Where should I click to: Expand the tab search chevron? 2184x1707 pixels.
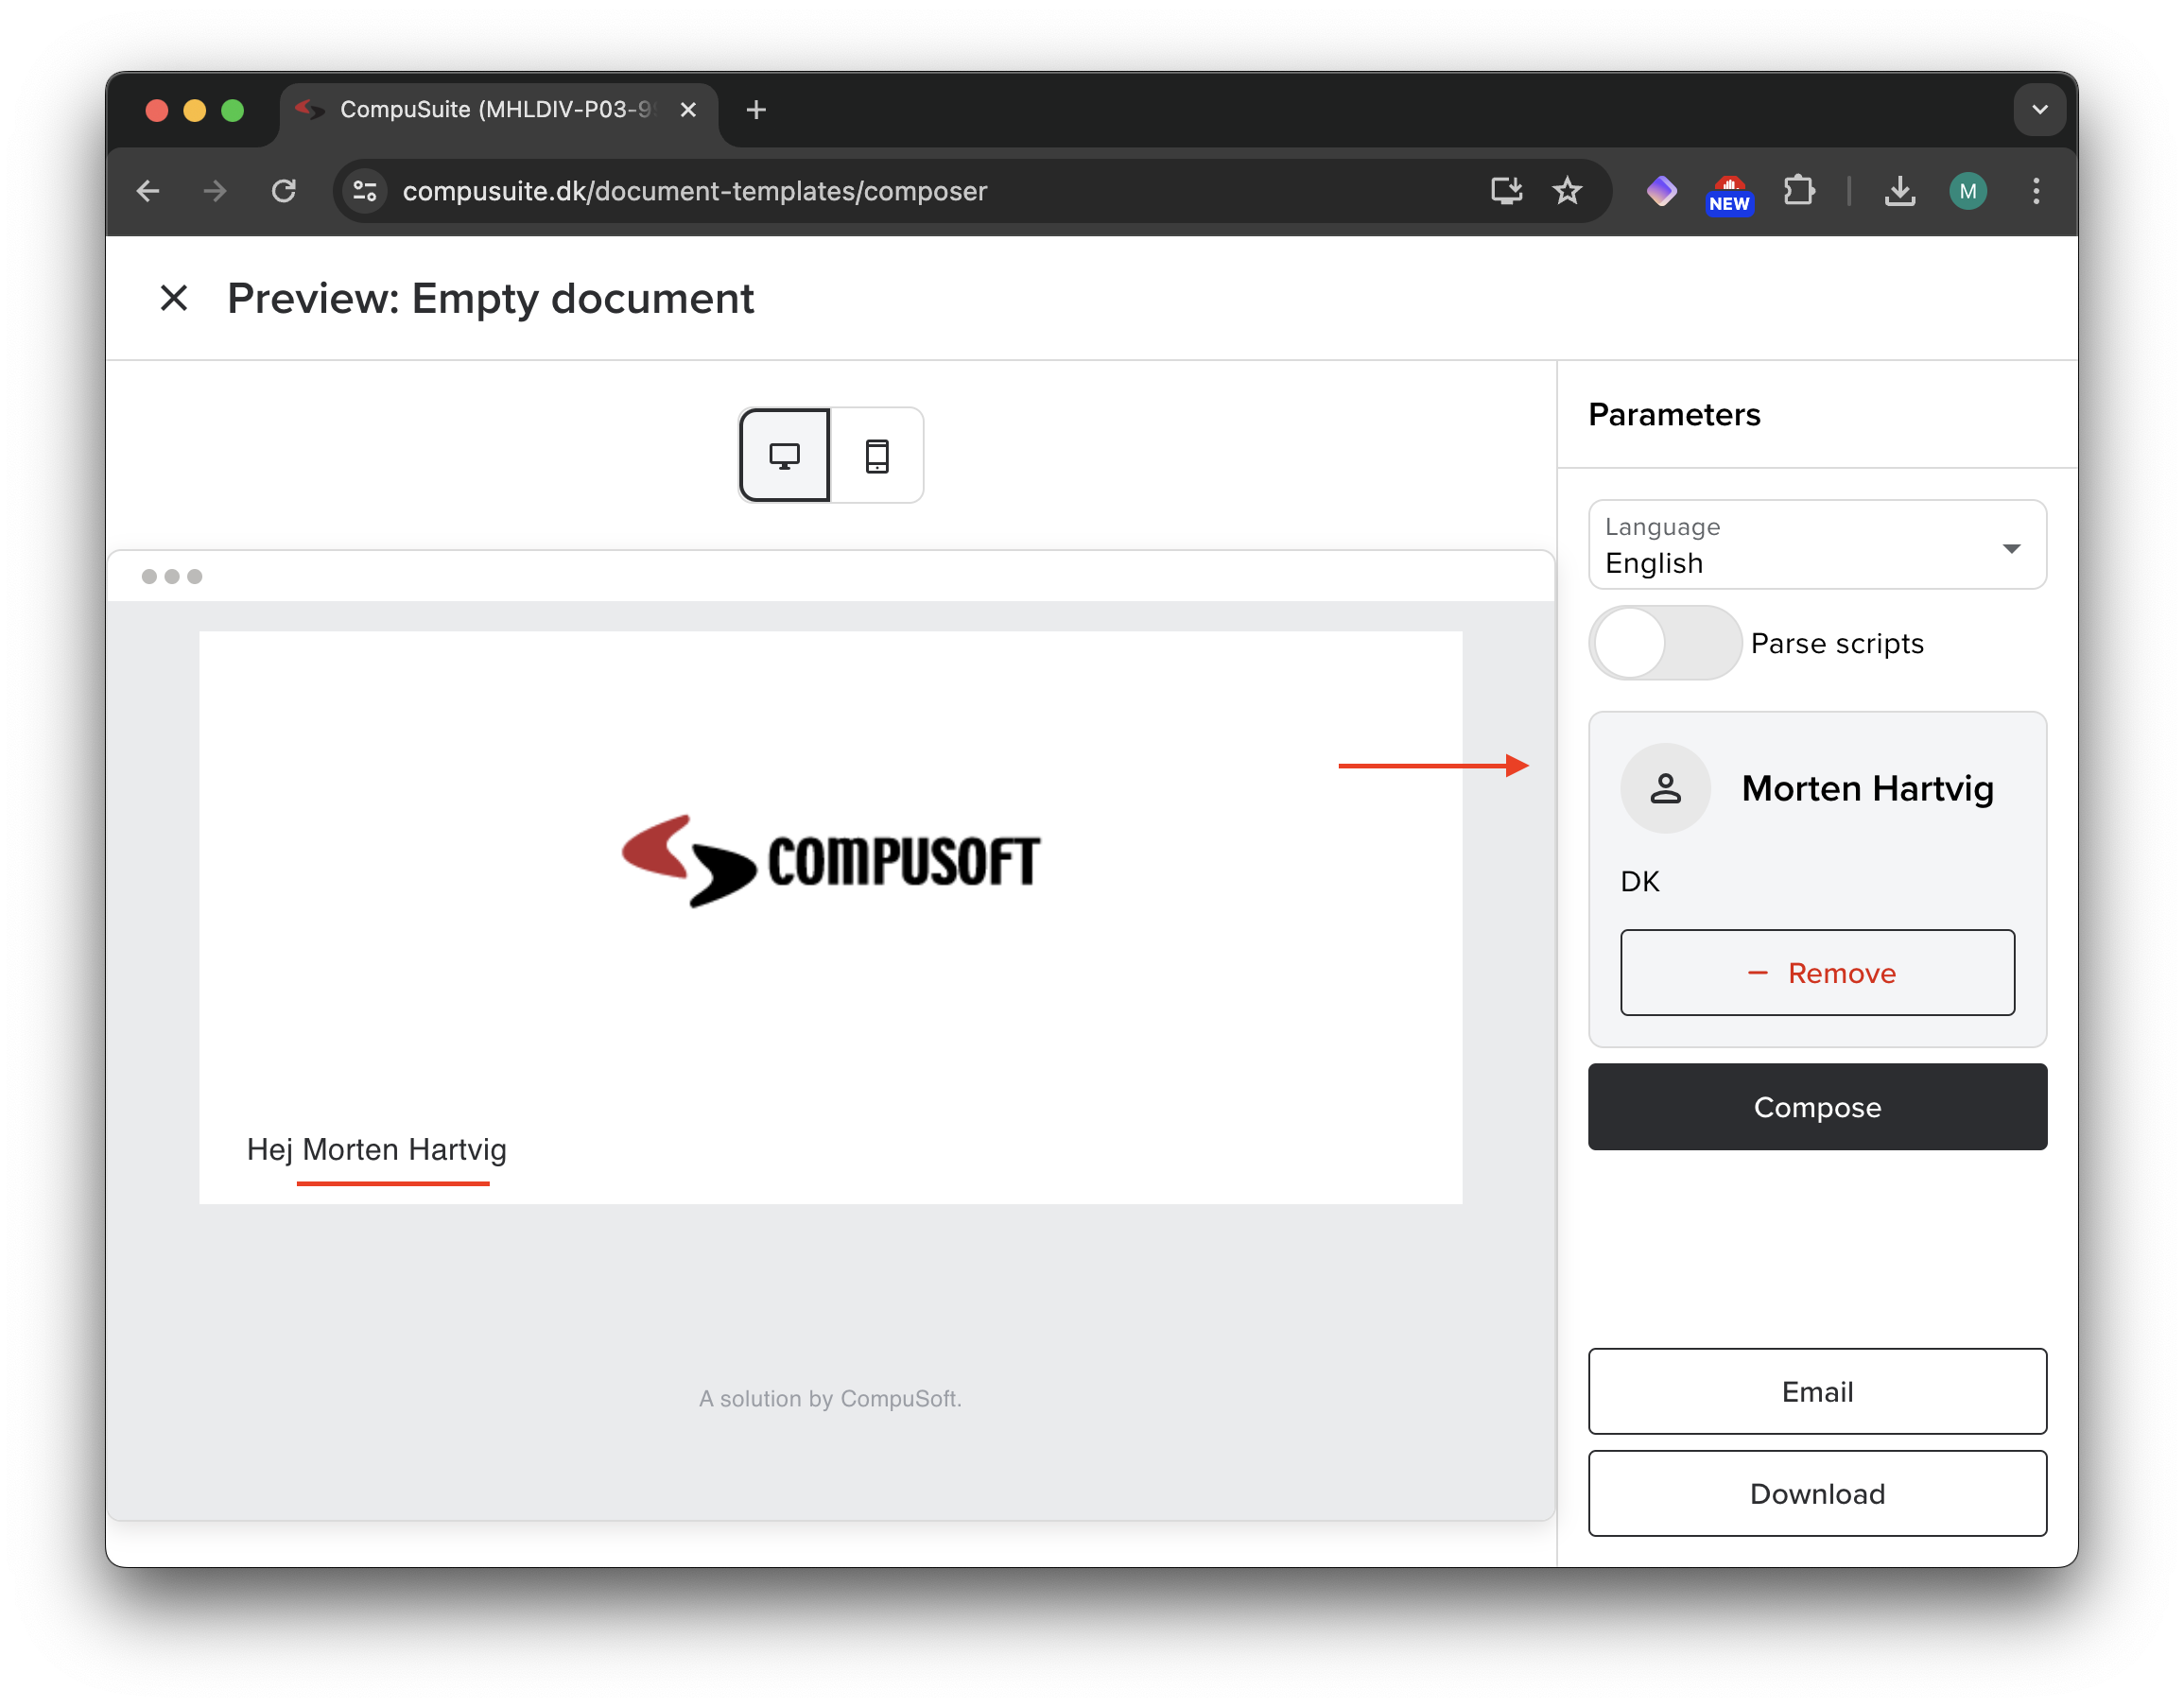click(2040, 110)
